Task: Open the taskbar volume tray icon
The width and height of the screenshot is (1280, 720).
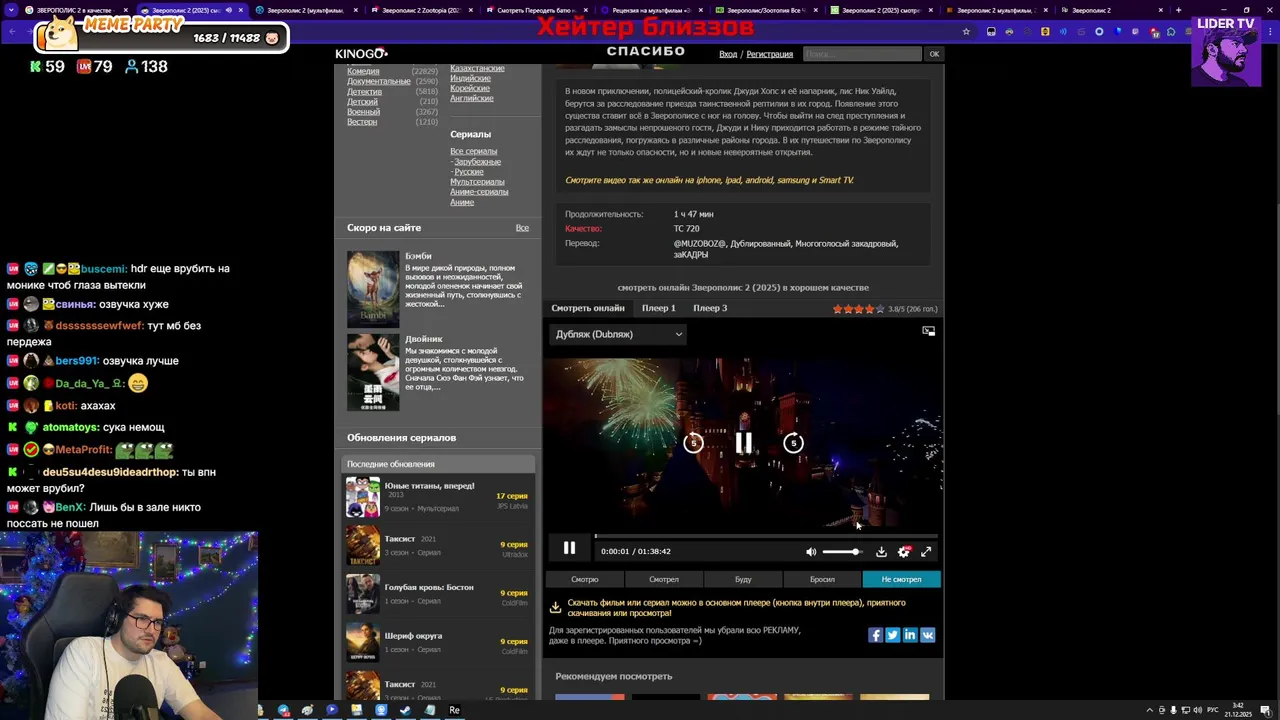Action: point(1198,710)
